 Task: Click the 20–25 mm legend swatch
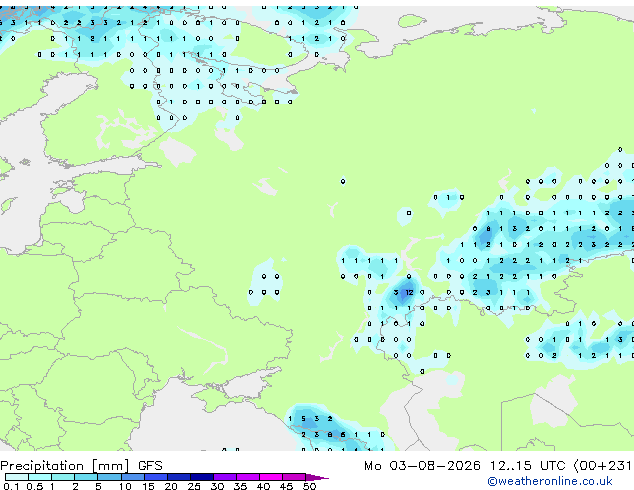click(x=178, y=477)
